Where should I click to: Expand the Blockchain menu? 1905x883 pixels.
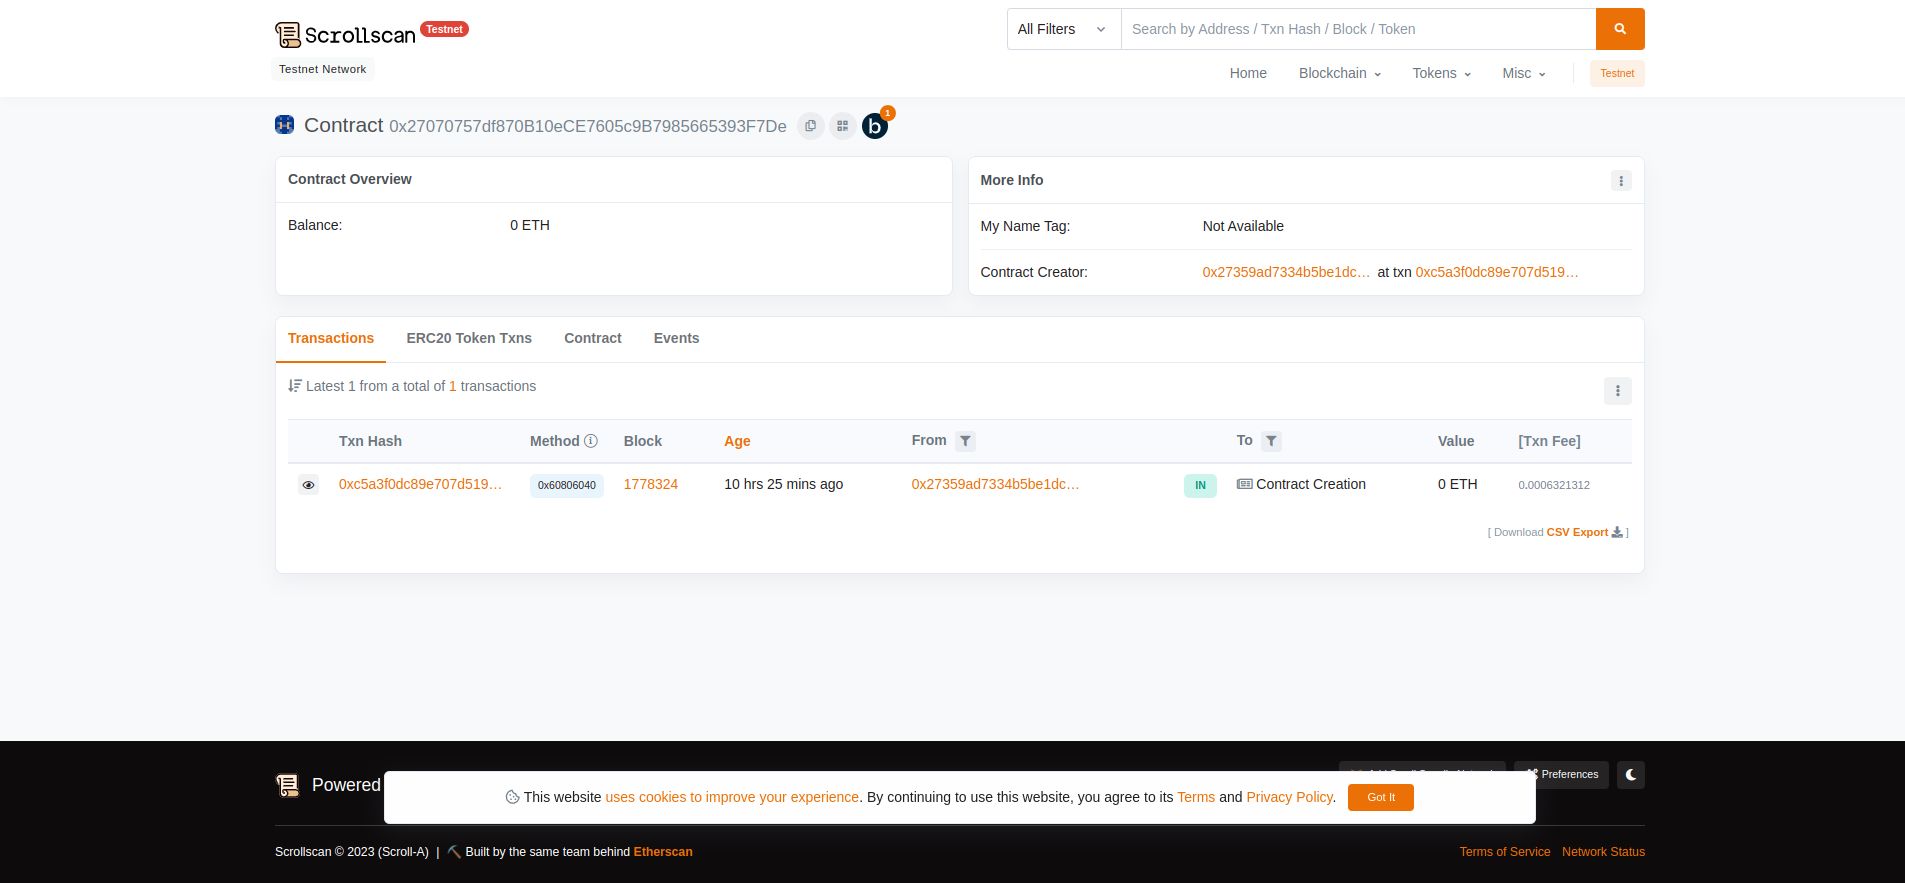point(1340,73)
